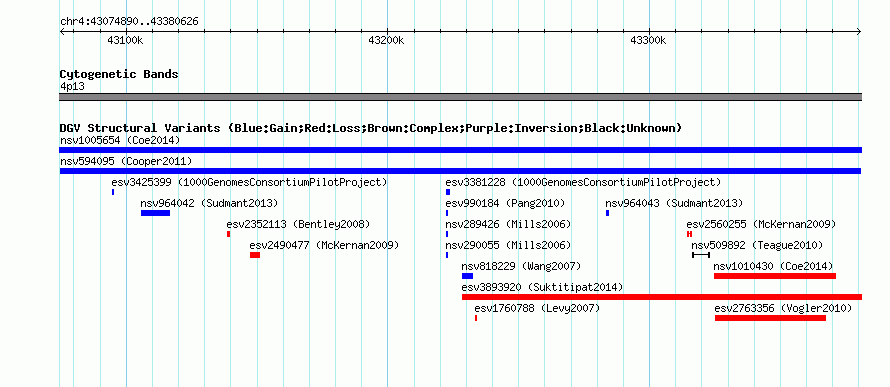Select the red bar under nsv1010430
The height and width of the screenshot is (387, 890).
(775, 276)
